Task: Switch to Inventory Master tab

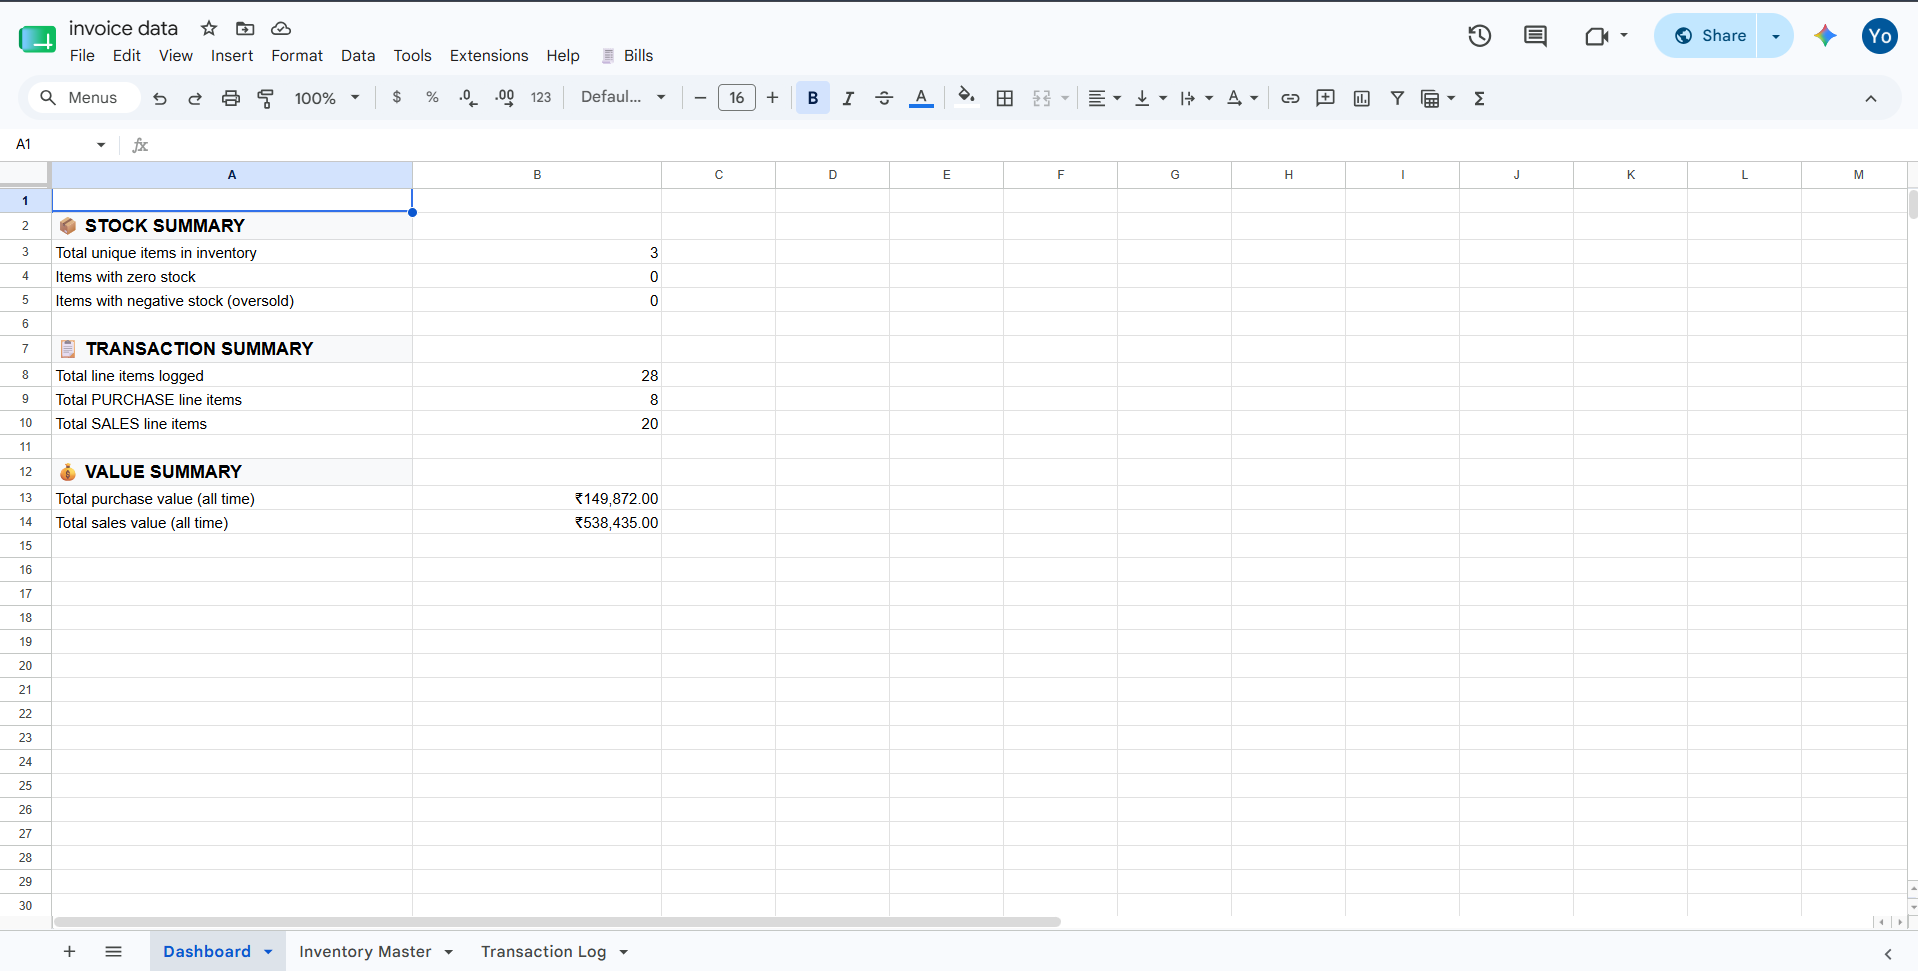Action: 365,951
